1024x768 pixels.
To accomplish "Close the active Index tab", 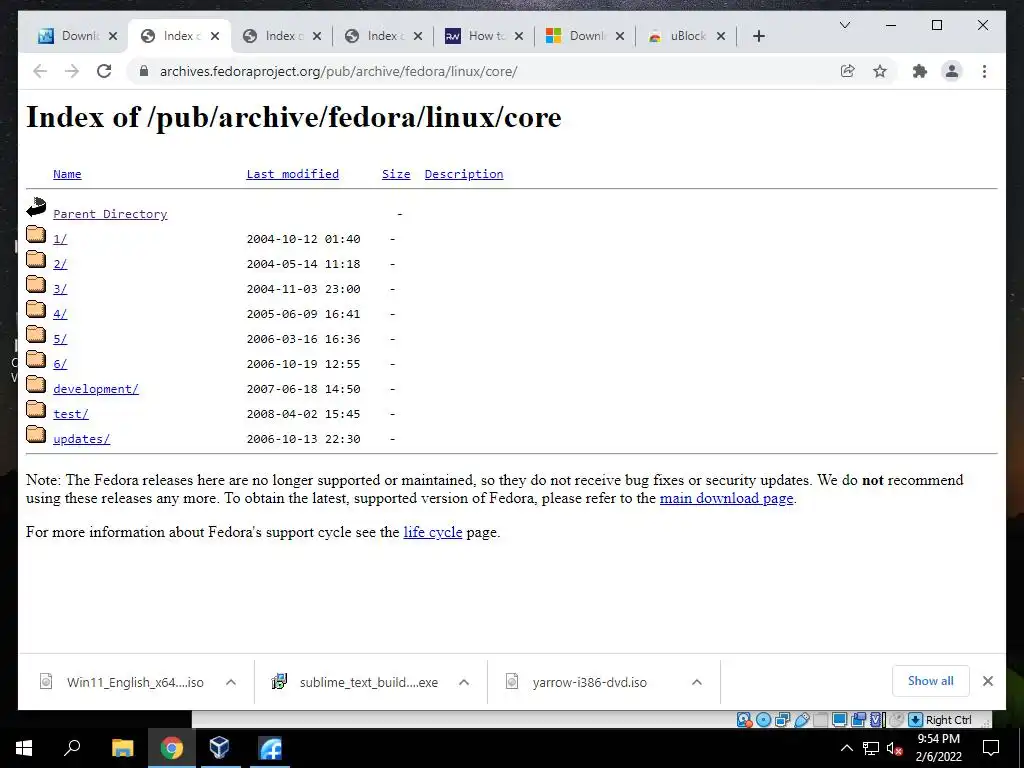I will pyautogui.click(x=215, y=36).
